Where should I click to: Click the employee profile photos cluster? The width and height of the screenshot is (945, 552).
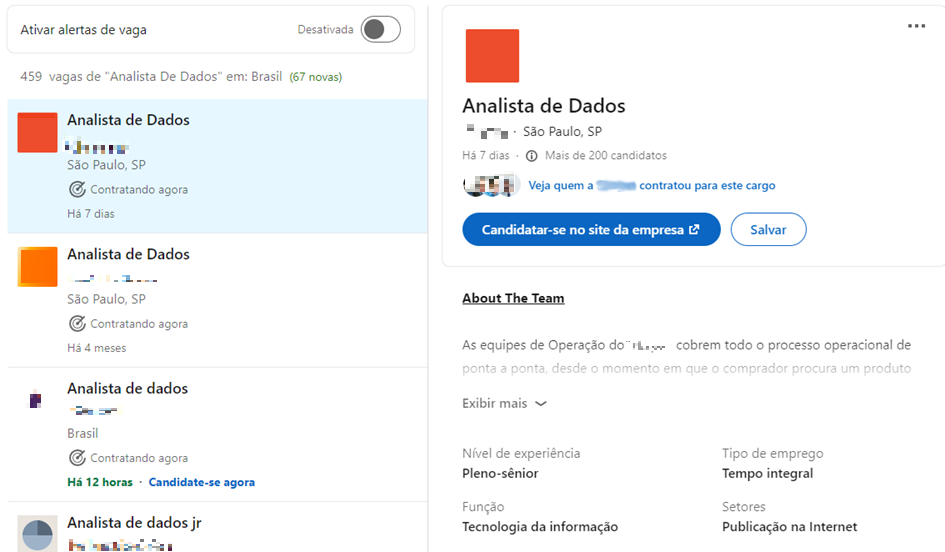492,185
